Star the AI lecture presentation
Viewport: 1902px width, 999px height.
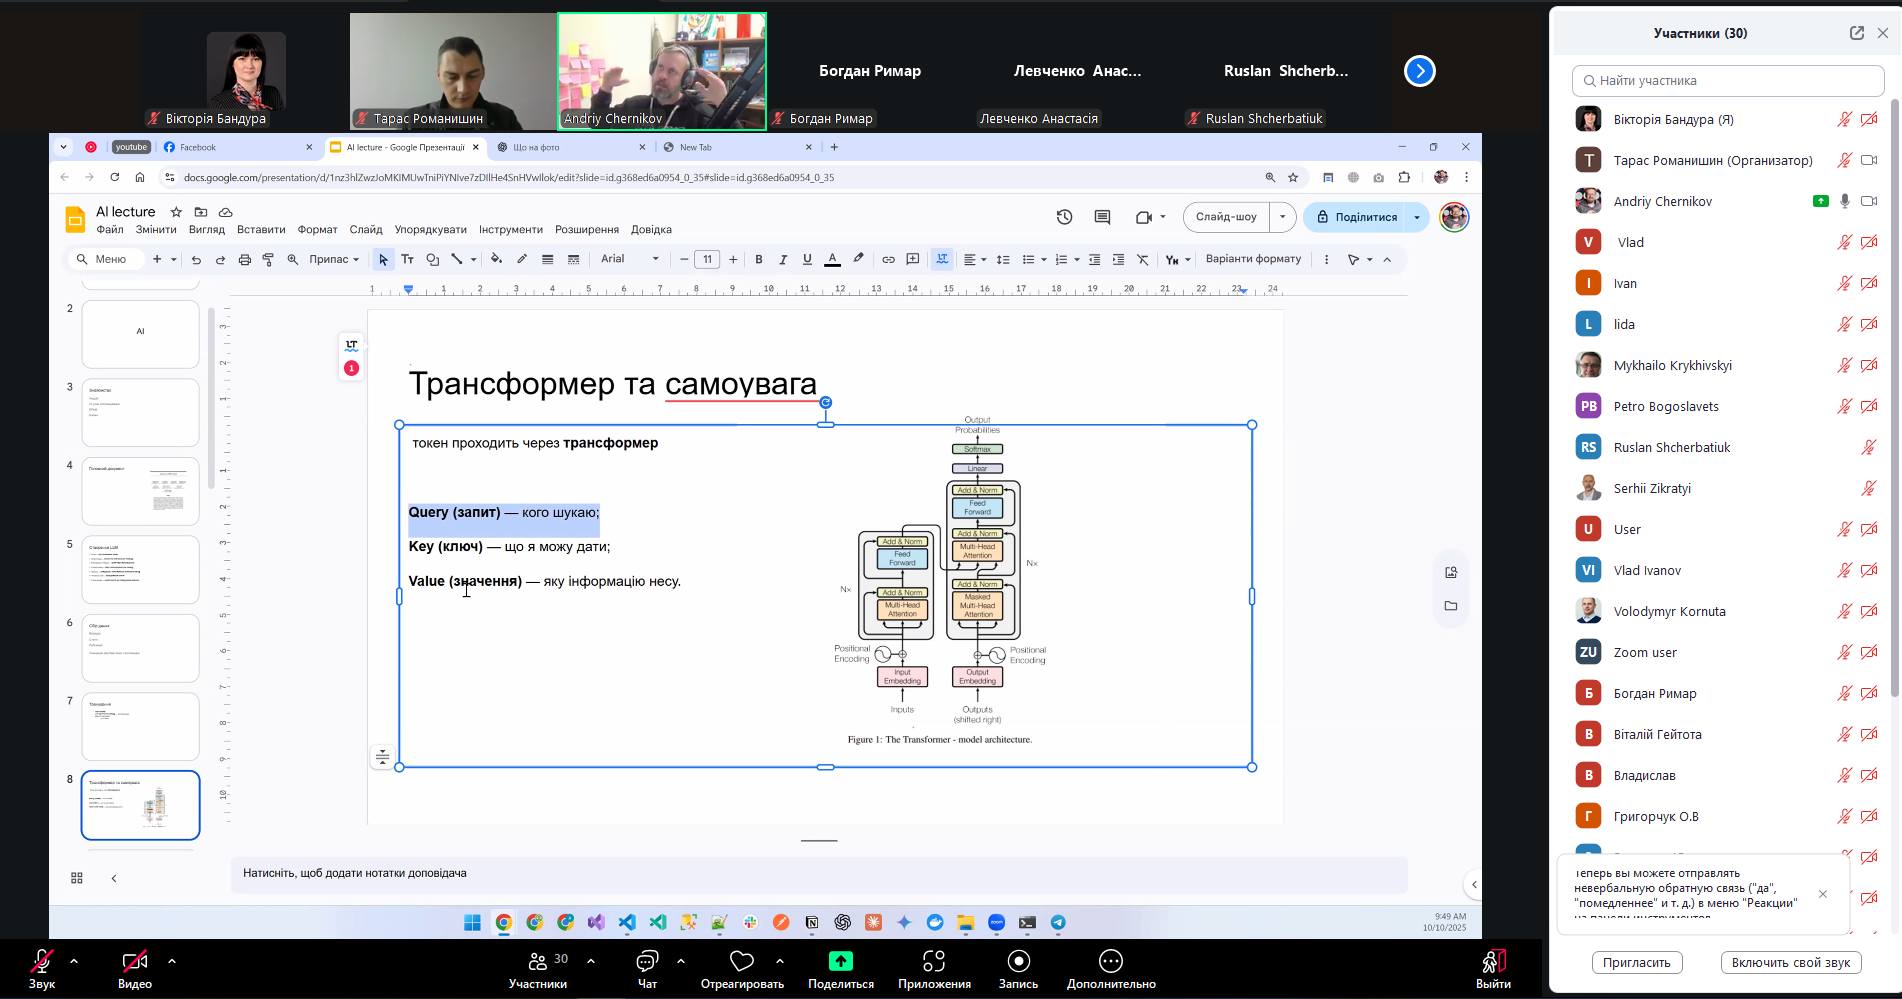176,212
